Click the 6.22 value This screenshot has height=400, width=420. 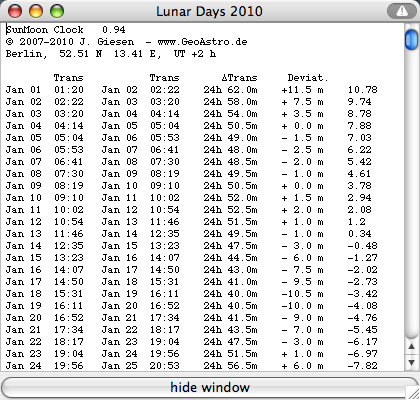pyautogui.click(x=359, y=150)
